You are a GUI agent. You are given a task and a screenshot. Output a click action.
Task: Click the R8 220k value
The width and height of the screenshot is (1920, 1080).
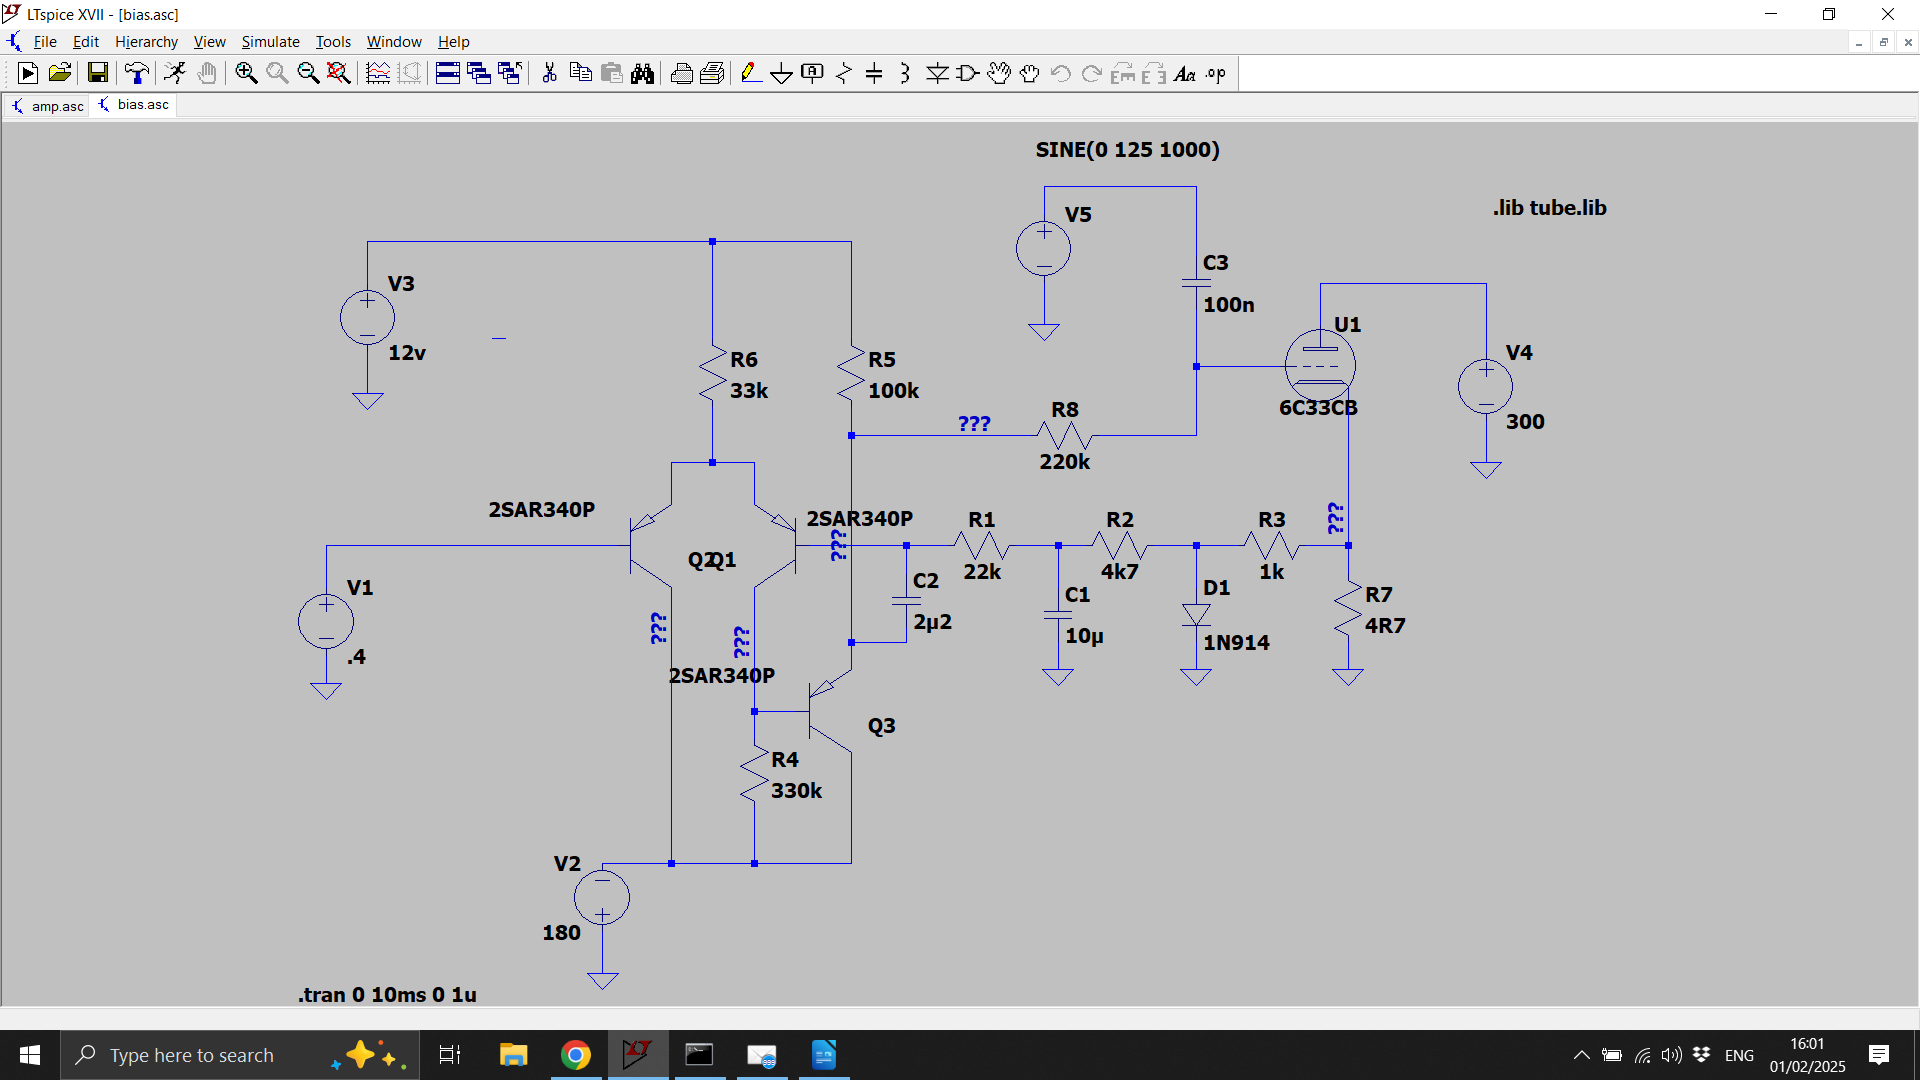click(1065, 462)
